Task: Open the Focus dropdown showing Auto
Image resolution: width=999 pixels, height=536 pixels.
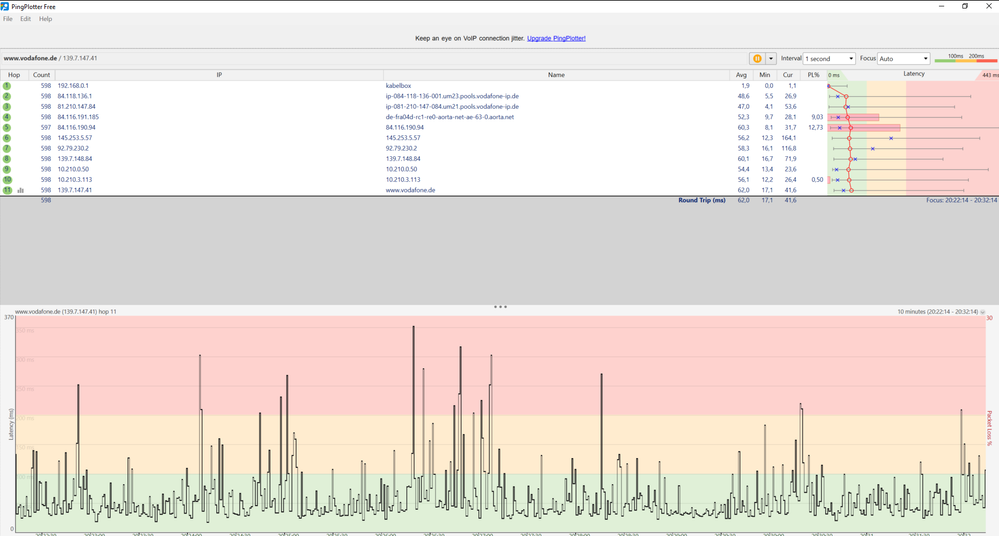Action: tap(903, 59)
